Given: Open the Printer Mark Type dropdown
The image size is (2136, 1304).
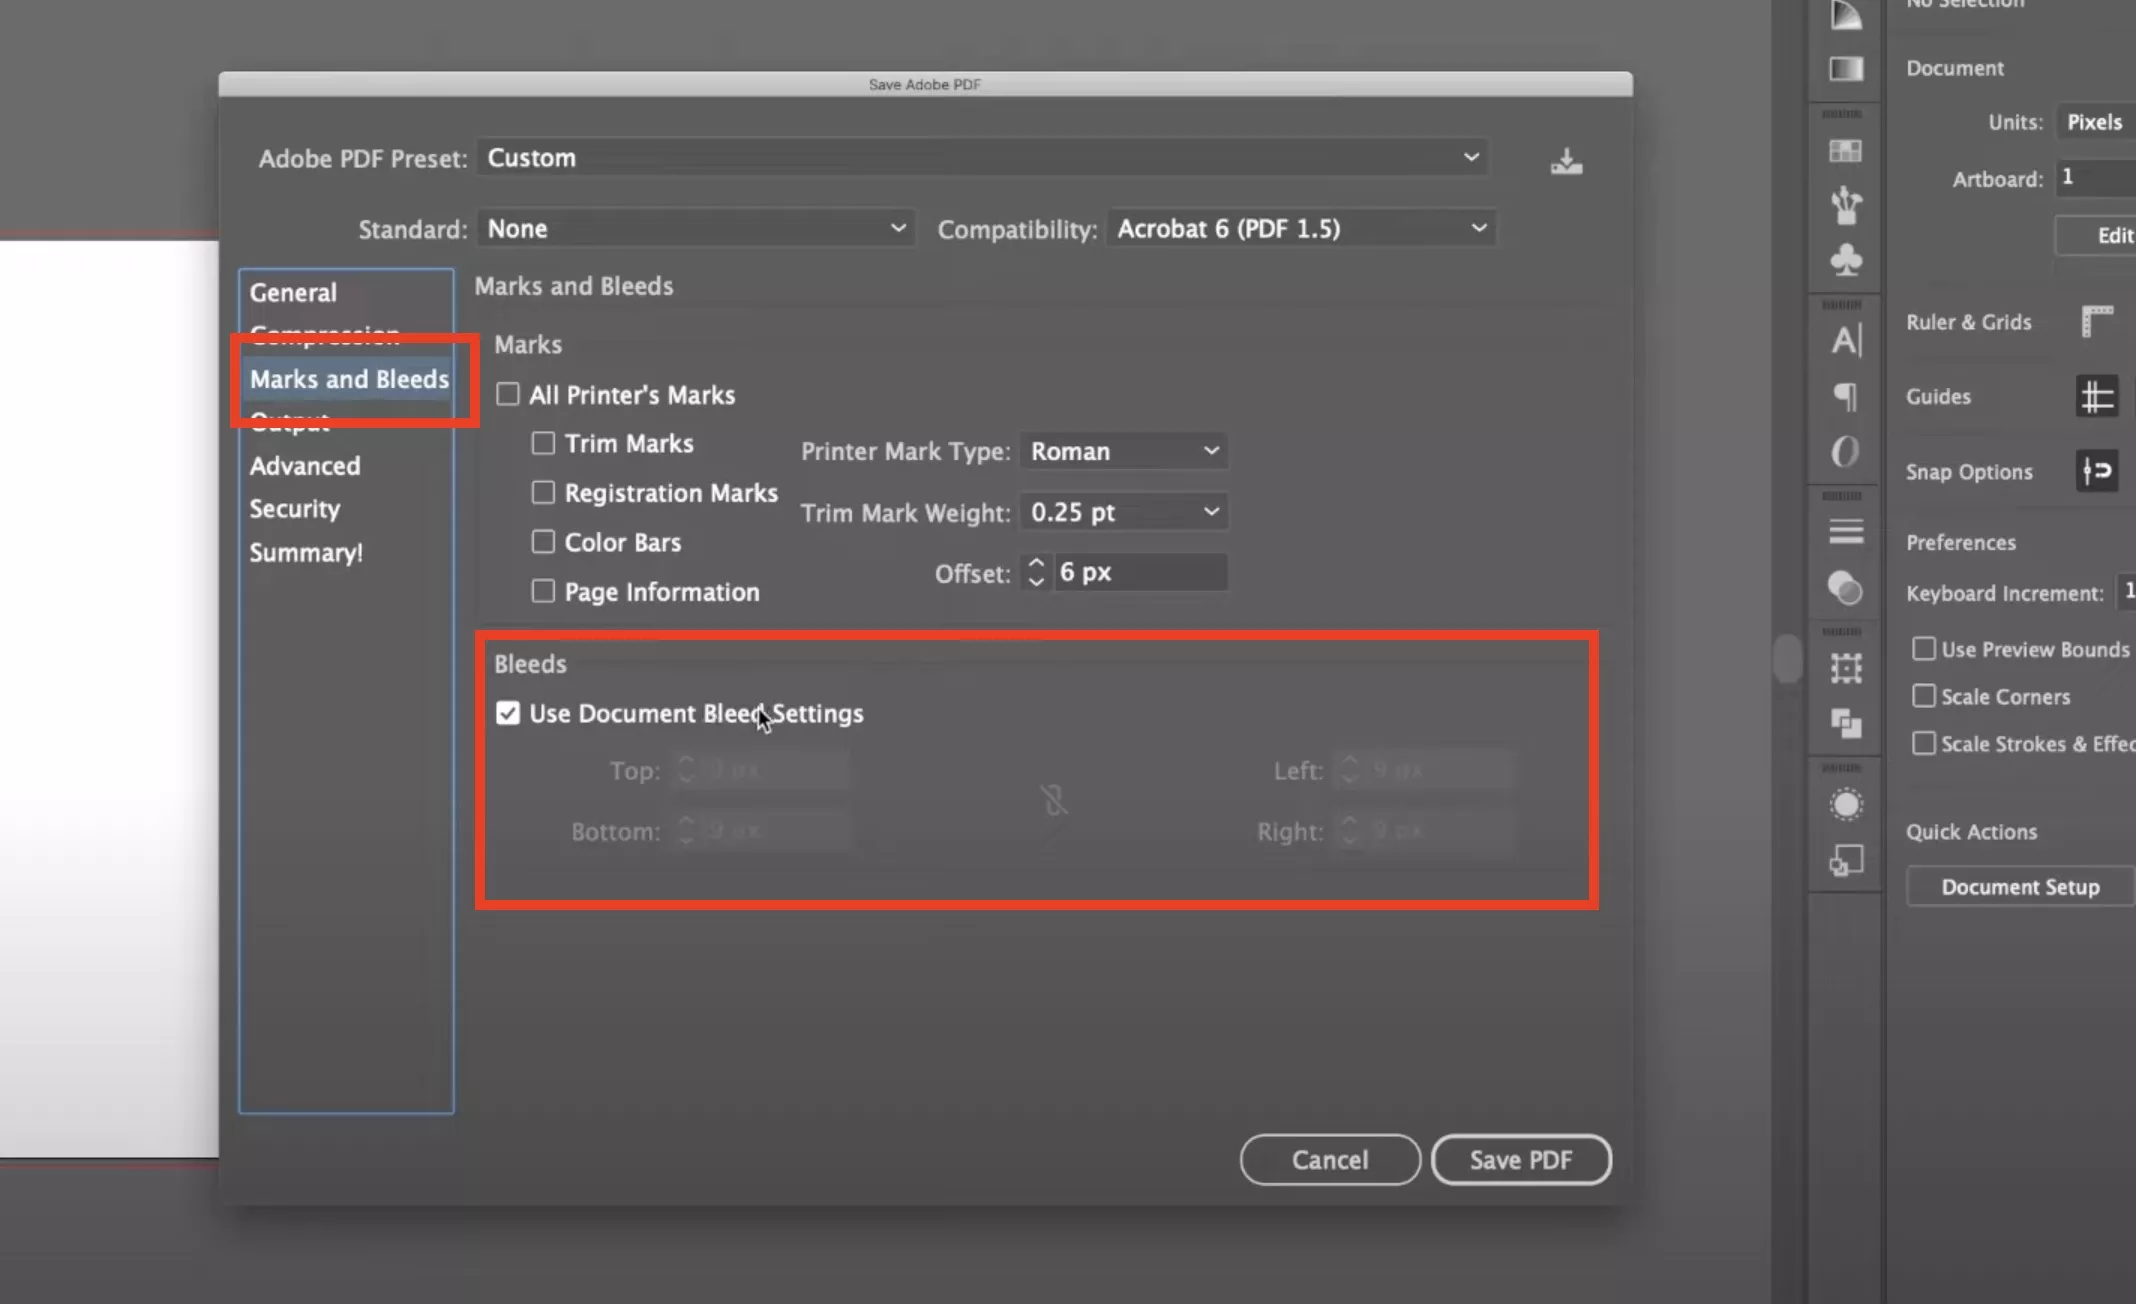Looking at the screenshot, I should tap(1123, 450).
